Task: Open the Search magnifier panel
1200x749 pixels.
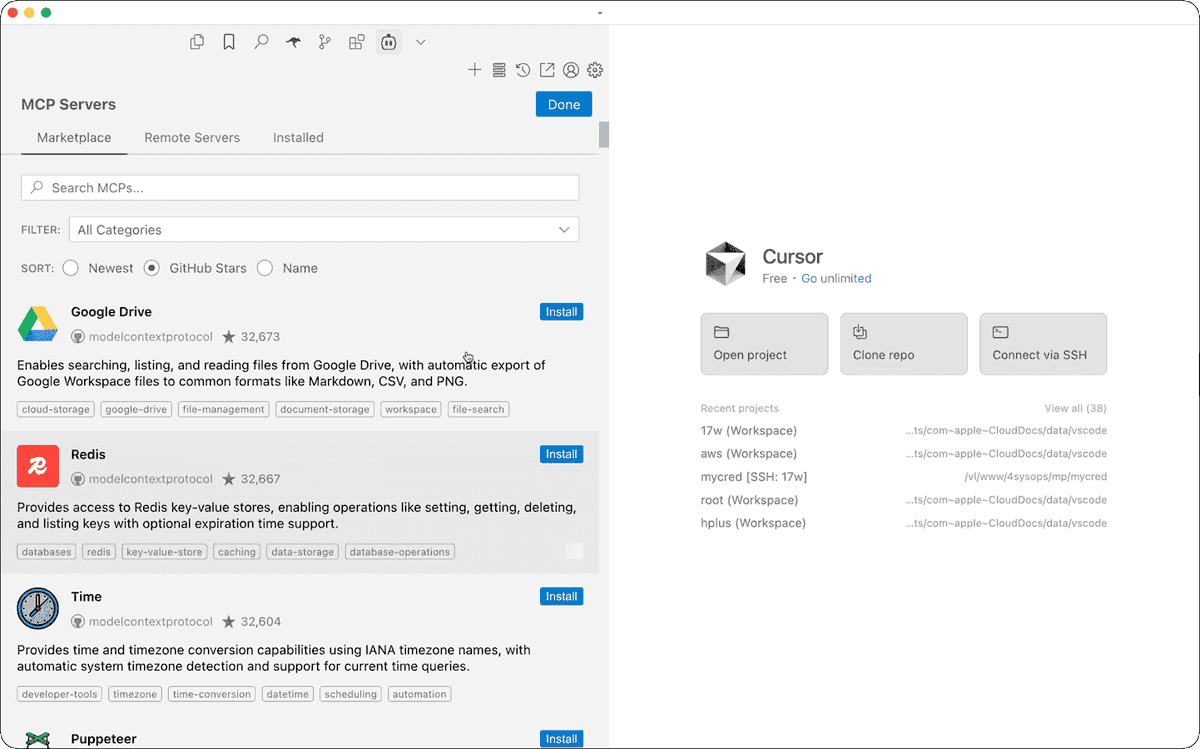Action: pos(261,42)
